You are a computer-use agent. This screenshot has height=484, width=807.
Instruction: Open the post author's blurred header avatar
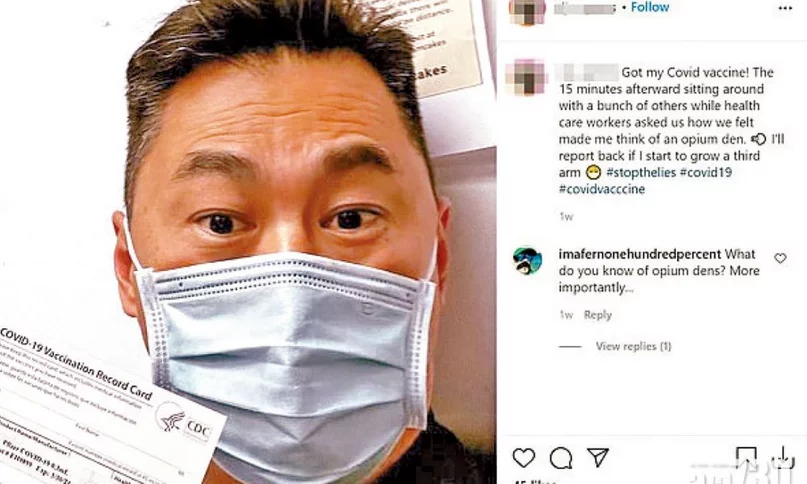(528, 11)
